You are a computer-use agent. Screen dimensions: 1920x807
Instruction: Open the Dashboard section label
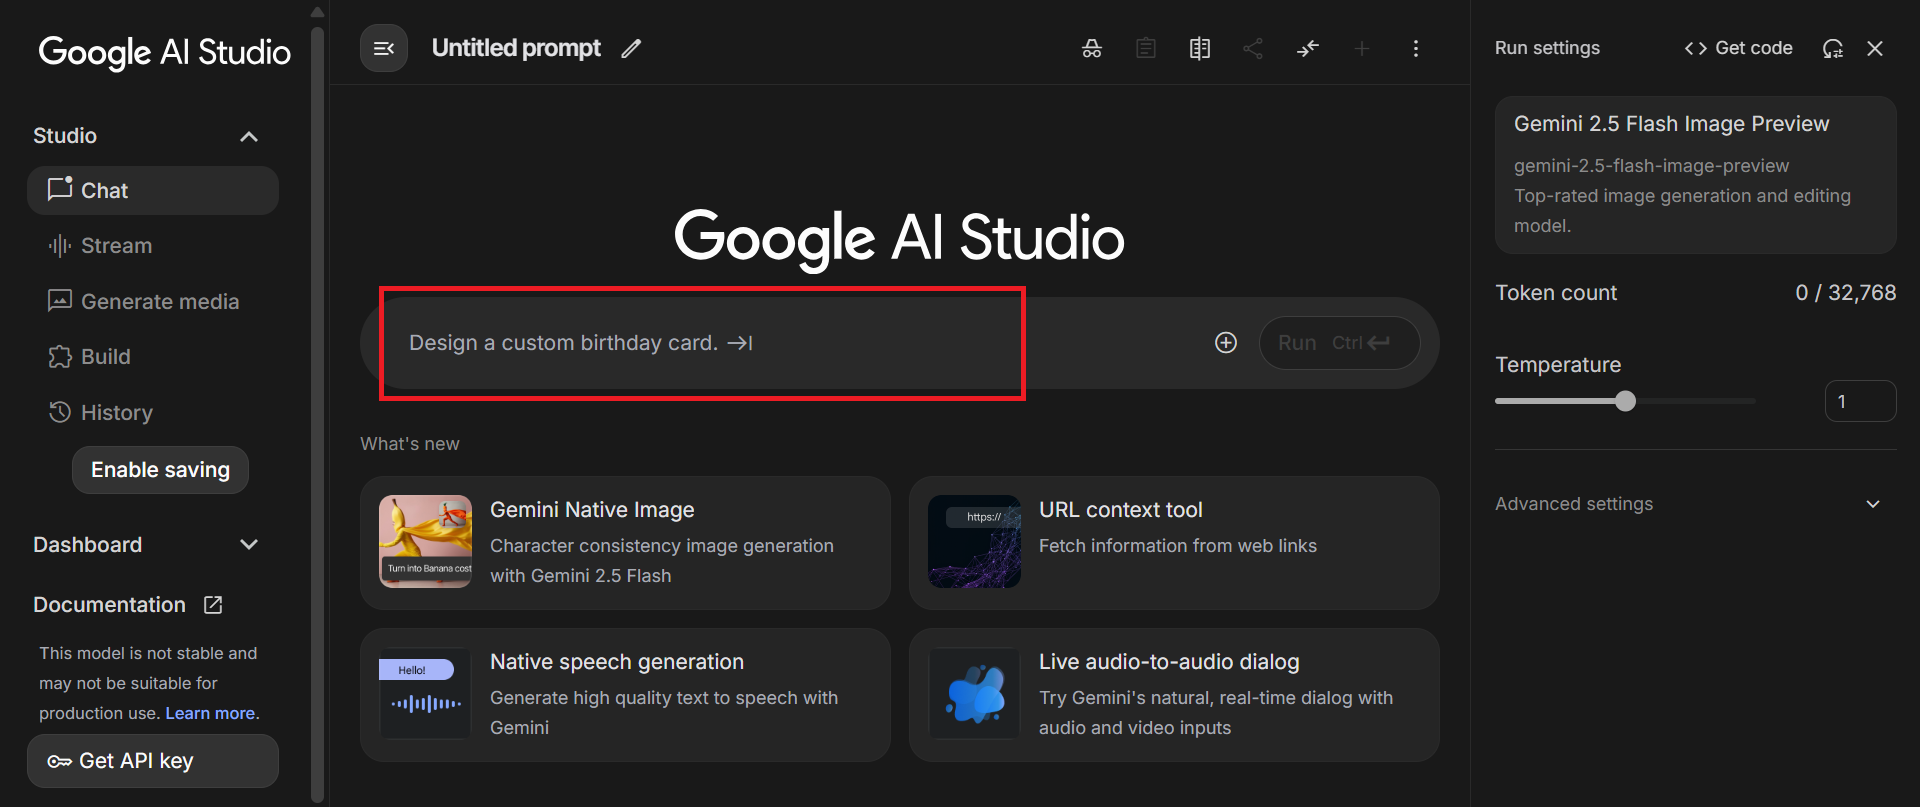[x=88, y=545]
